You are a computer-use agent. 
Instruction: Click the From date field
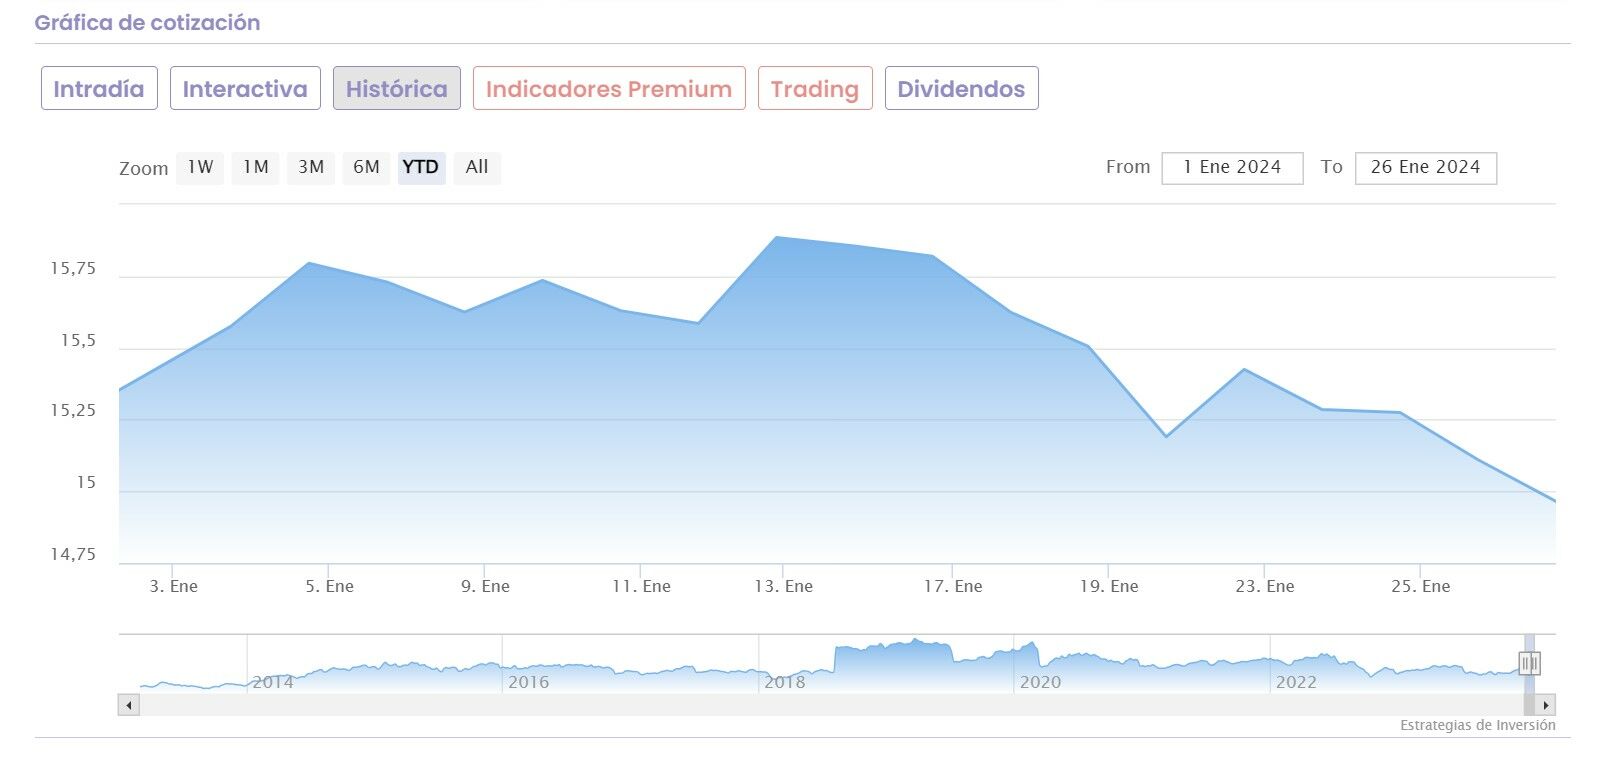tap(1232, 168)
